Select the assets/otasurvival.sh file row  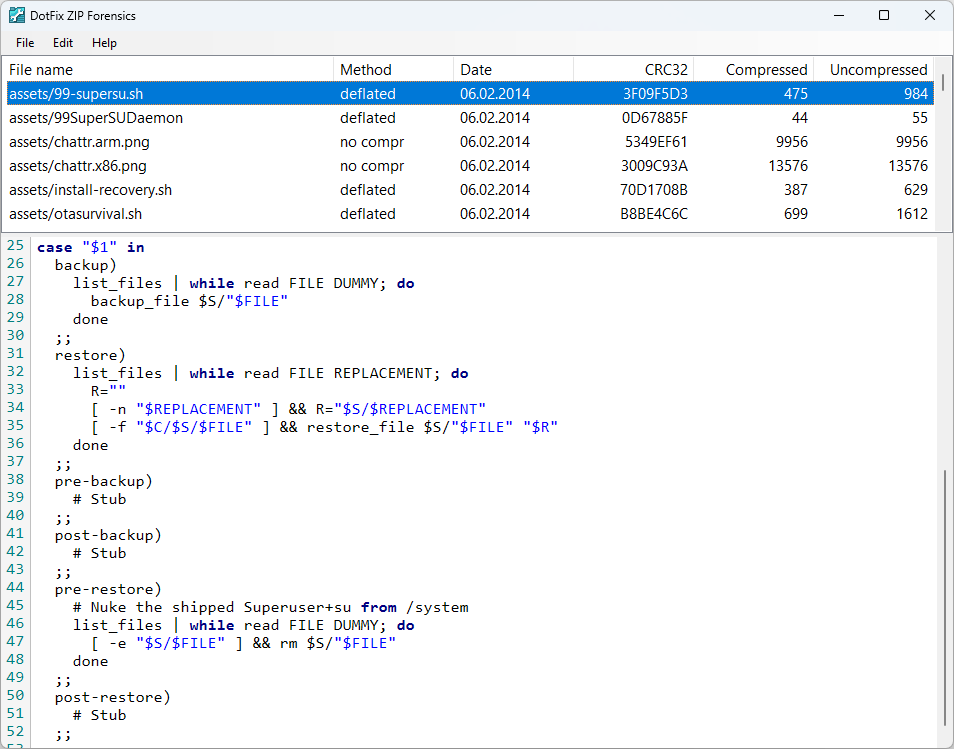[470, 214]
